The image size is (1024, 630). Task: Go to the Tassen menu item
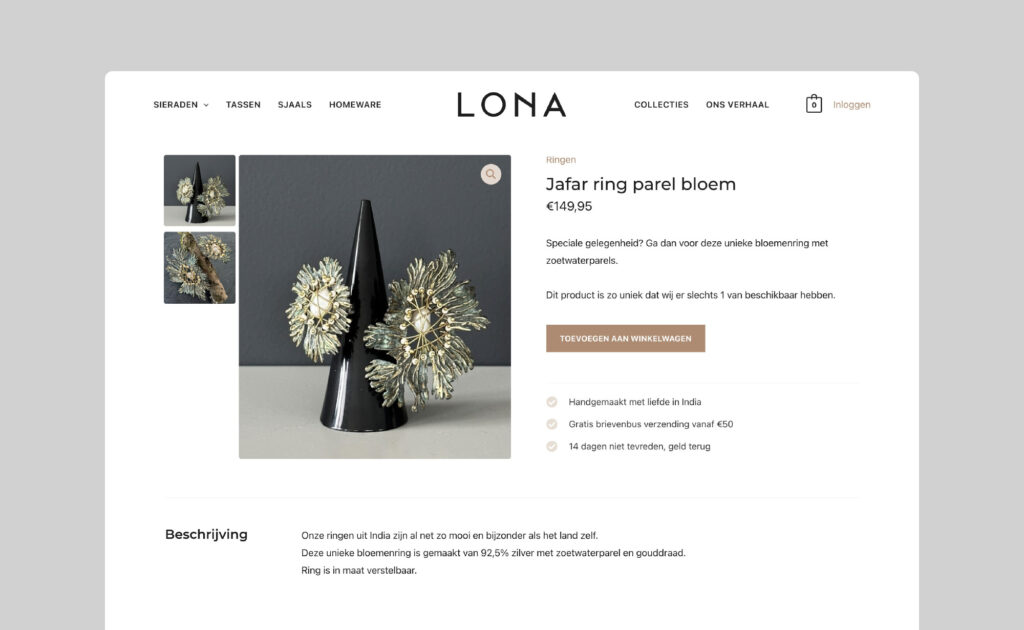pyautogui.click(x=243, y=104)
